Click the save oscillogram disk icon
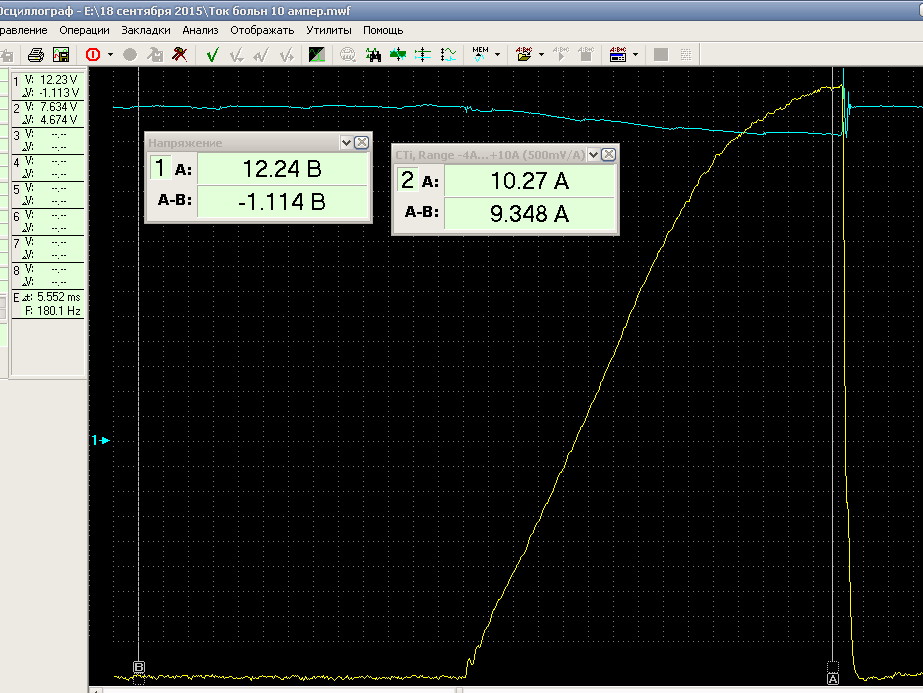 61,54
